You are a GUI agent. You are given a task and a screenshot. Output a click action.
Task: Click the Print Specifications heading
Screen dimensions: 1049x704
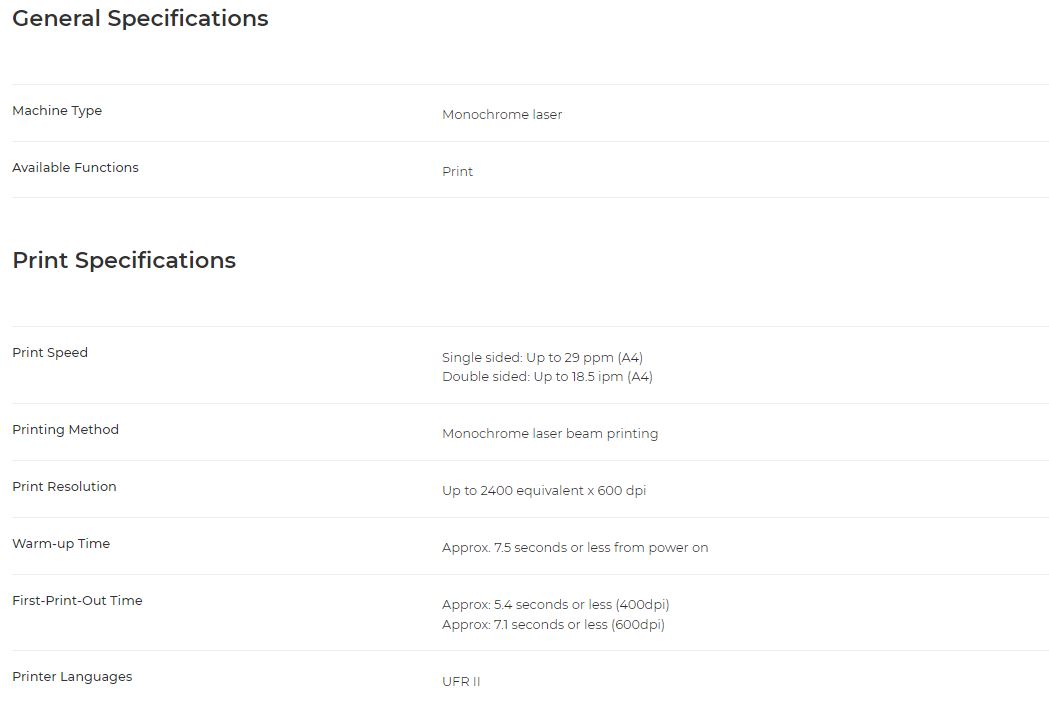point(124,260)
